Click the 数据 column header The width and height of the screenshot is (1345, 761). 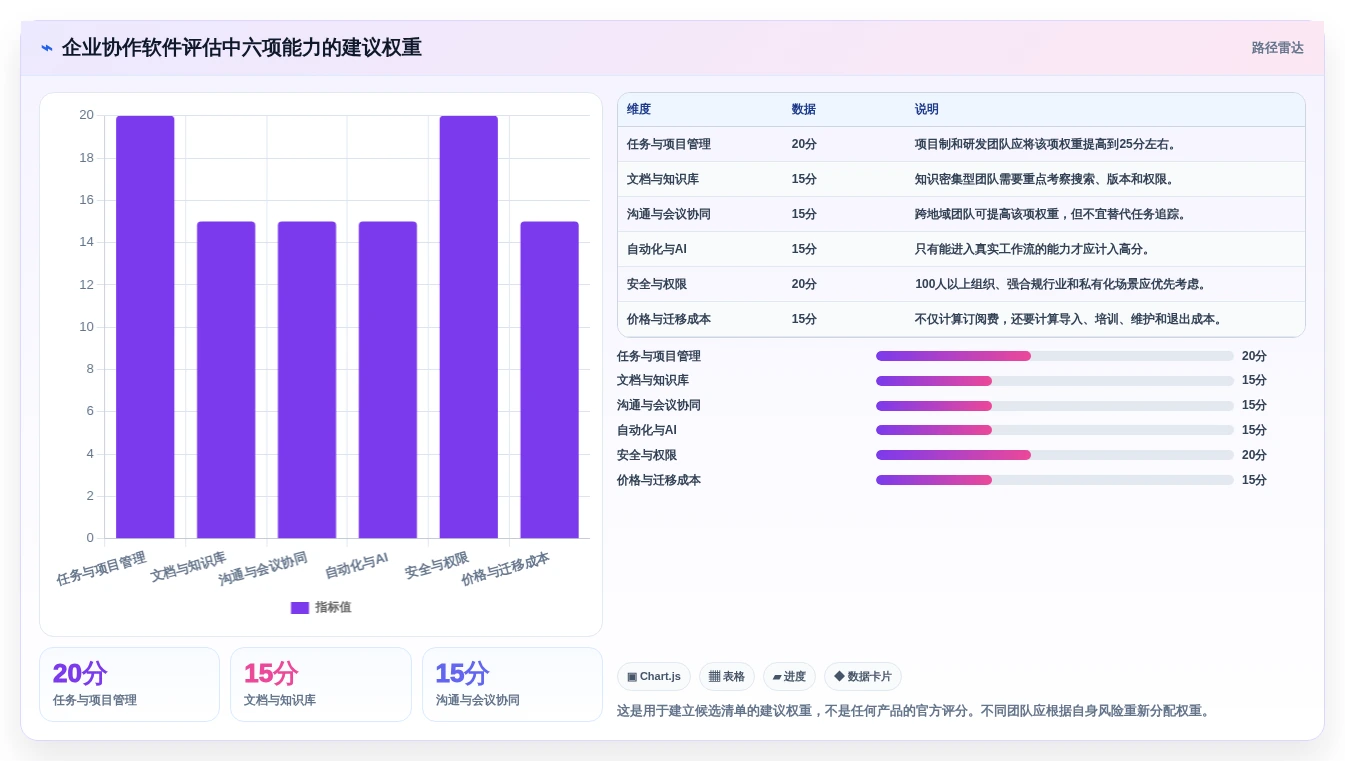pos(804,110)
